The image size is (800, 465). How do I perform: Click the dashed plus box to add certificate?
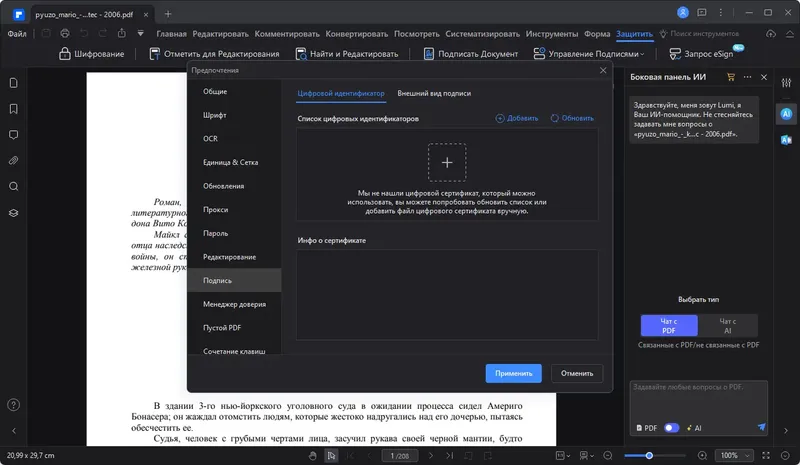pos(447,162)
